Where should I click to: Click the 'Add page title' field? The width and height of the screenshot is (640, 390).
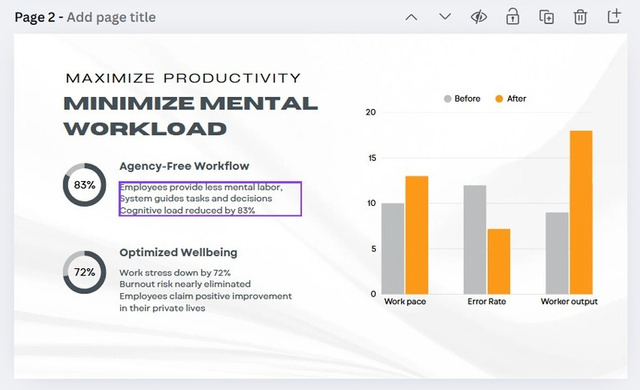click(x=111, y=17)
